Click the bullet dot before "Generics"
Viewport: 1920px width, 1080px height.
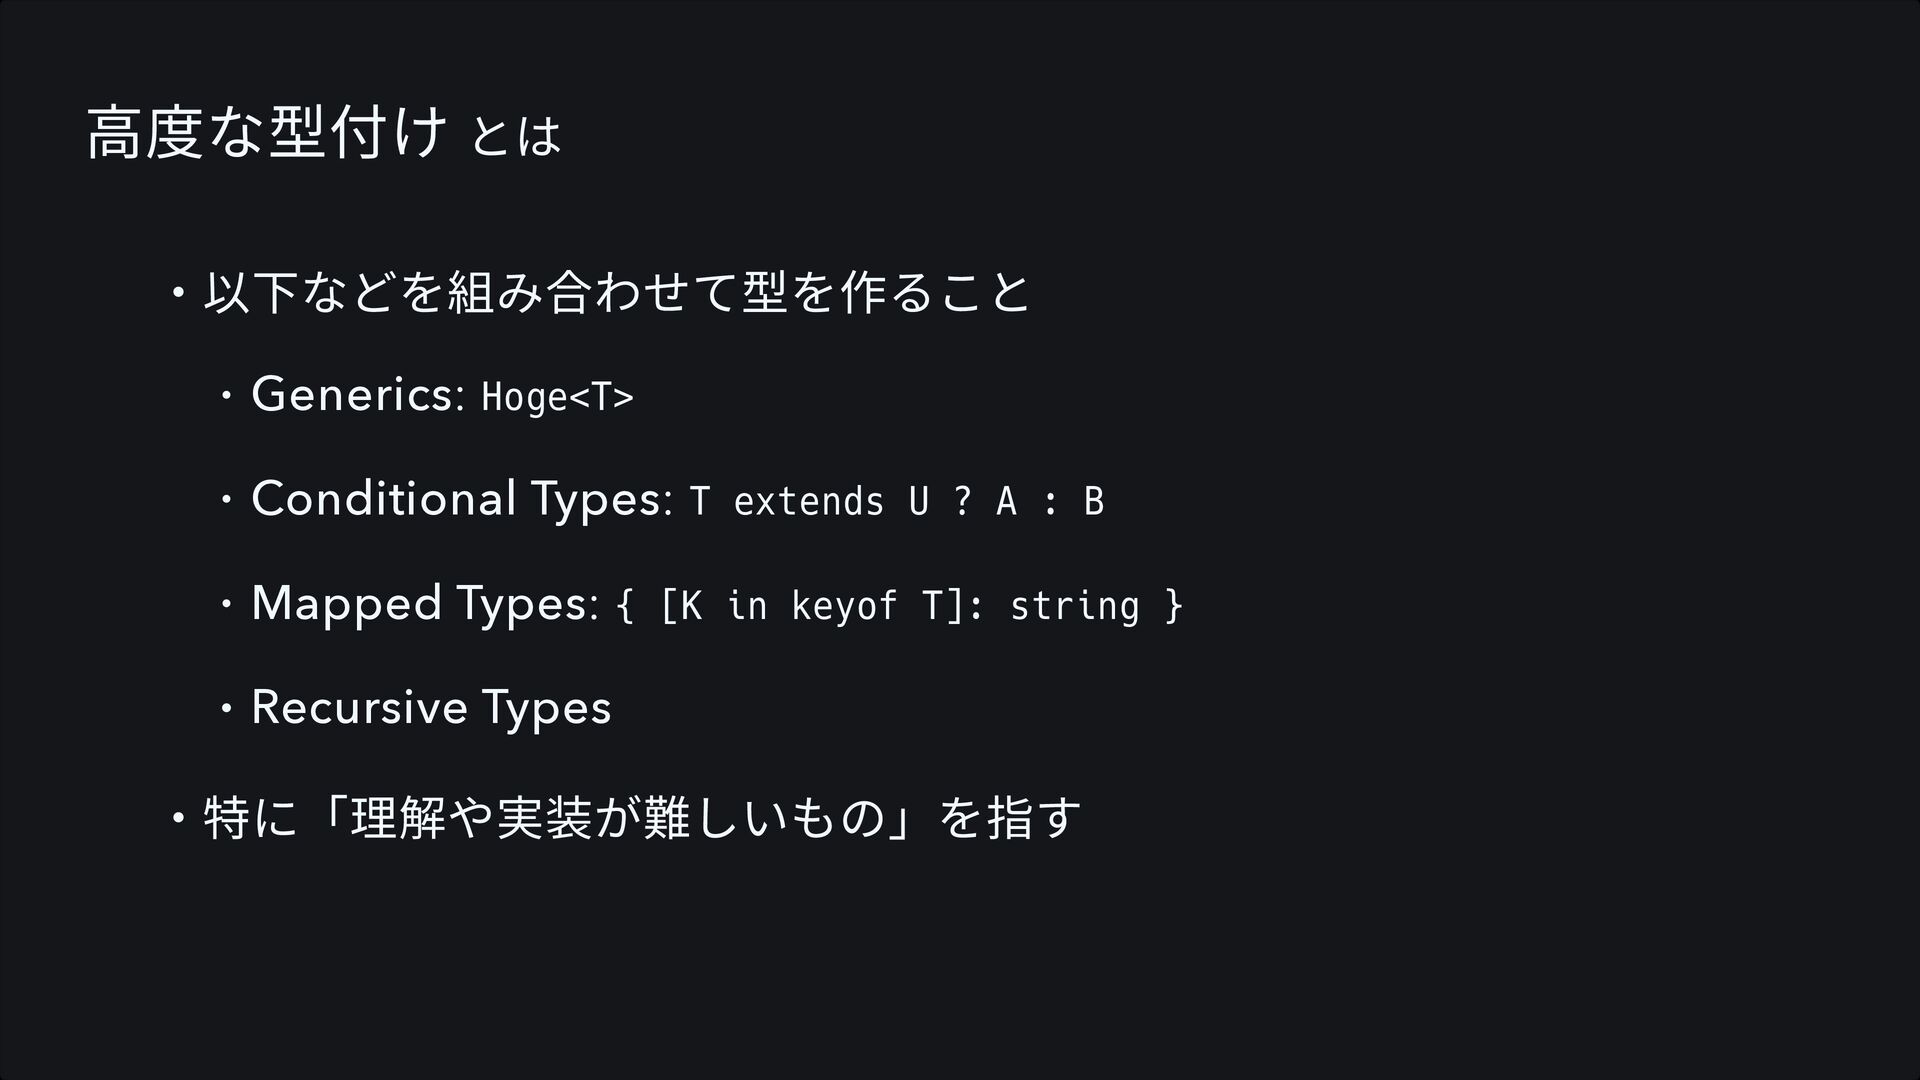coord(226,397)
